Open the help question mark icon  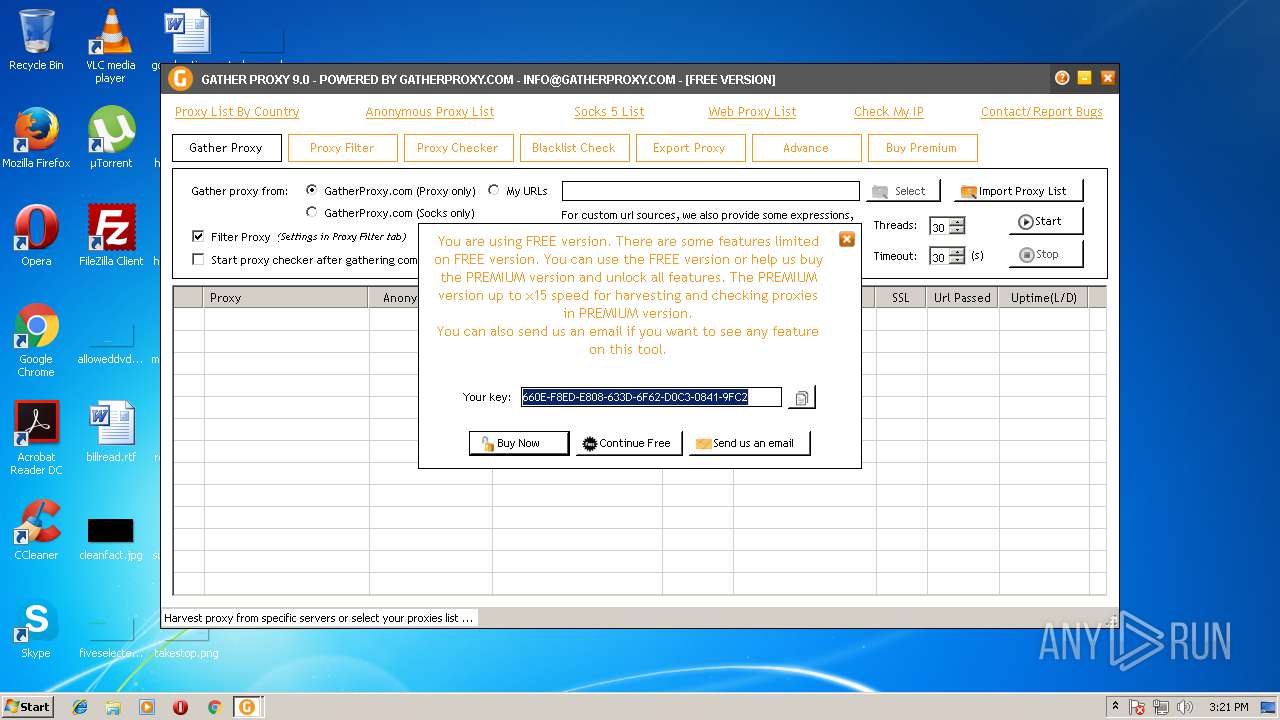(x=1062, y=78)
